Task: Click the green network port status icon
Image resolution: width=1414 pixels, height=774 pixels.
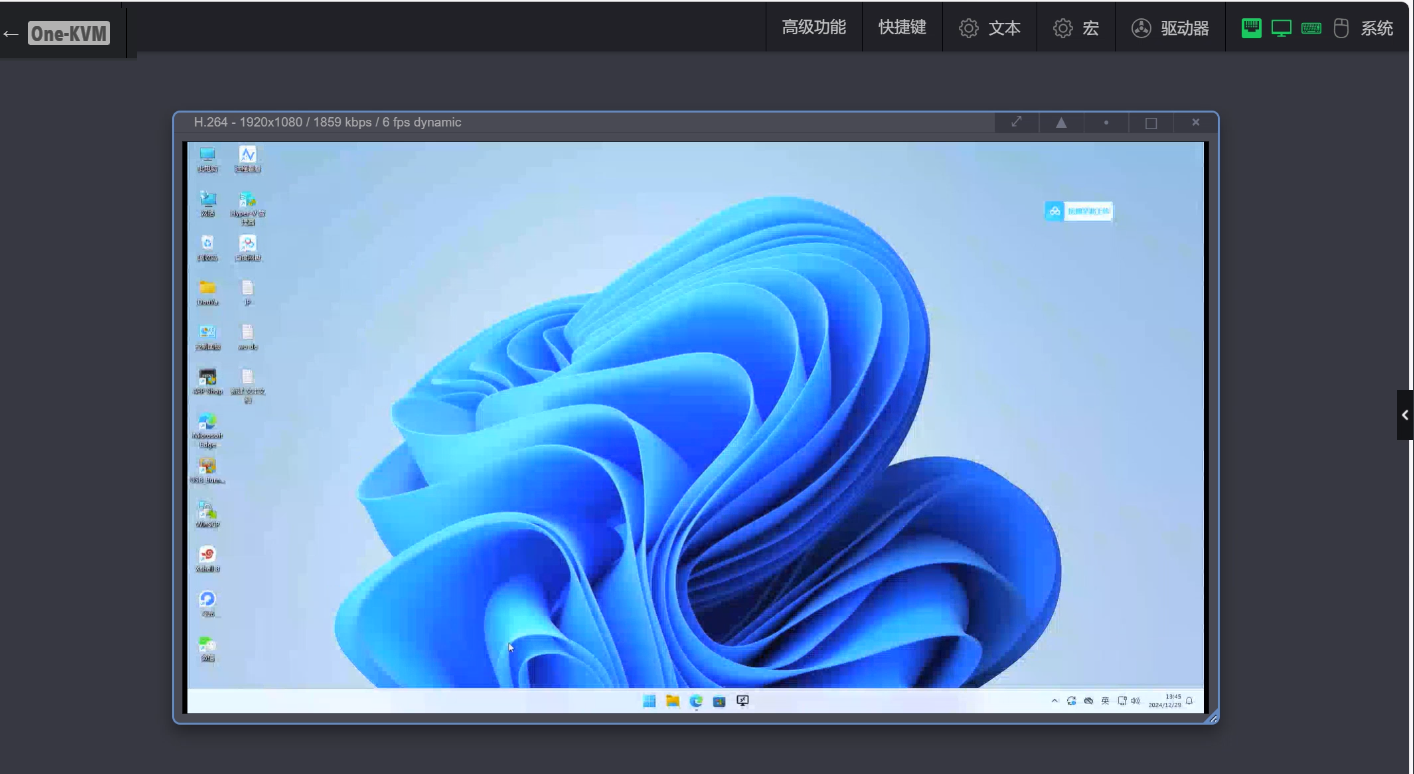Action: pos(1251,28)
